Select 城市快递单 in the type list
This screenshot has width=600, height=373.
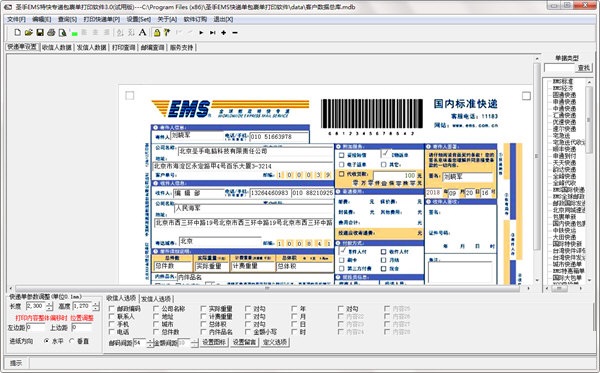click(567, 264)
